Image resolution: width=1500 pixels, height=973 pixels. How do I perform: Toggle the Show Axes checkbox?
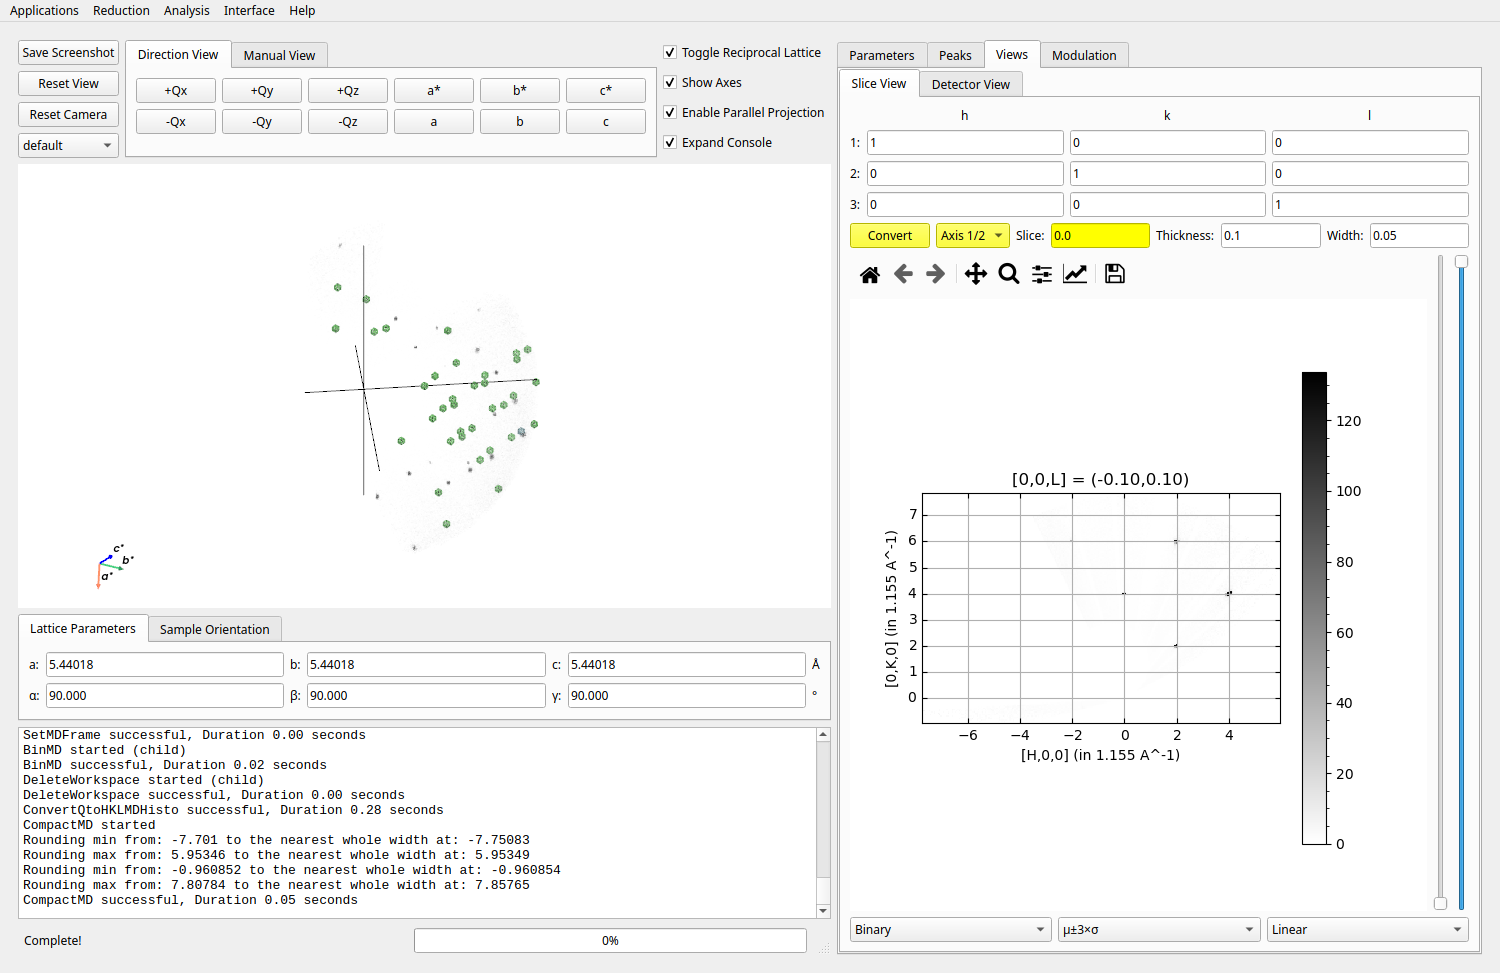670,82
